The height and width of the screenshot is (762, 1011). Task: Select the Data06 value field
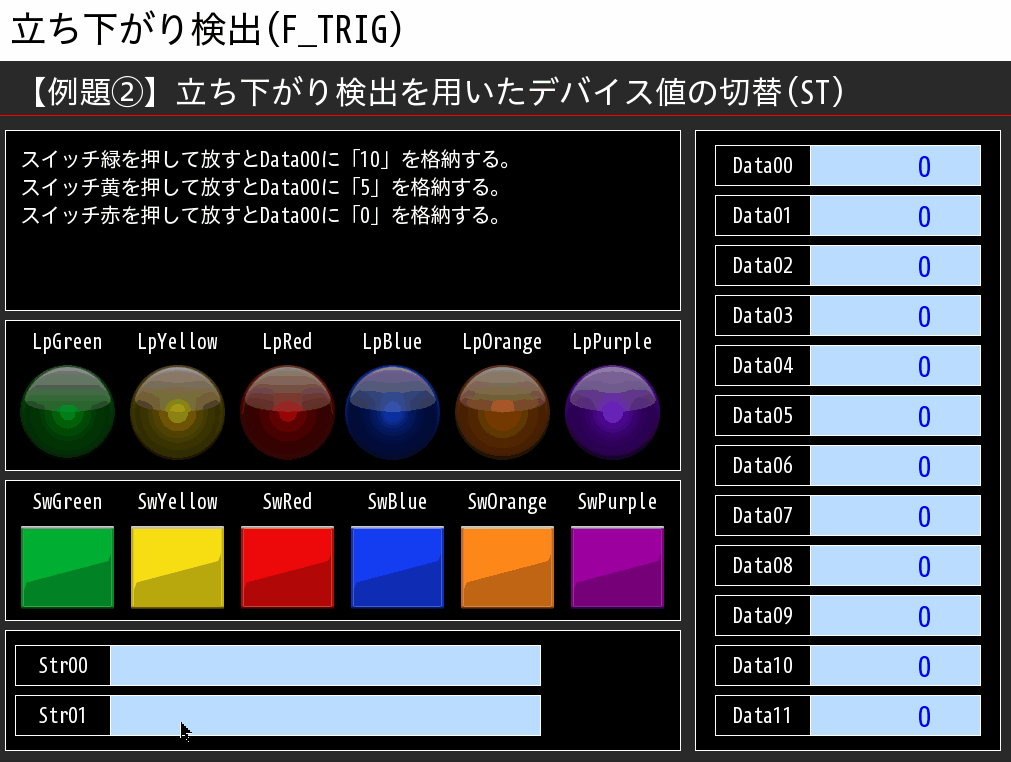point(895,465)
